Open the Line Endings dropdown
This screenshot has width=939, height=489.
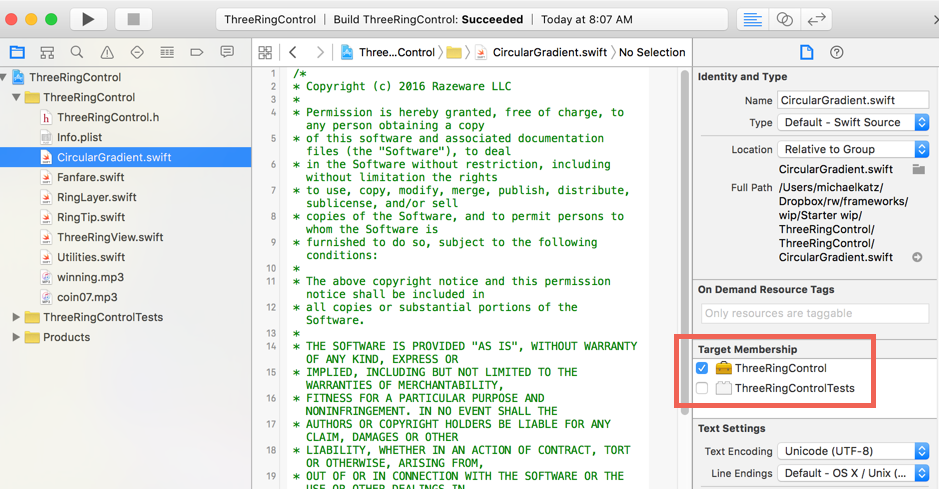pyautogui.click(x=853, y=473)
